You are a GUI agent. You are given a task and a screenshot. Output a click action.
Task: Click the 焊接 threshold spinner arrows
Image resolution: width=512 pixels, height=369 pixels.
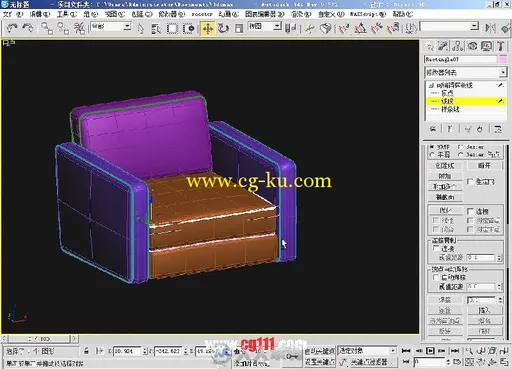click(x=500, y=300)
